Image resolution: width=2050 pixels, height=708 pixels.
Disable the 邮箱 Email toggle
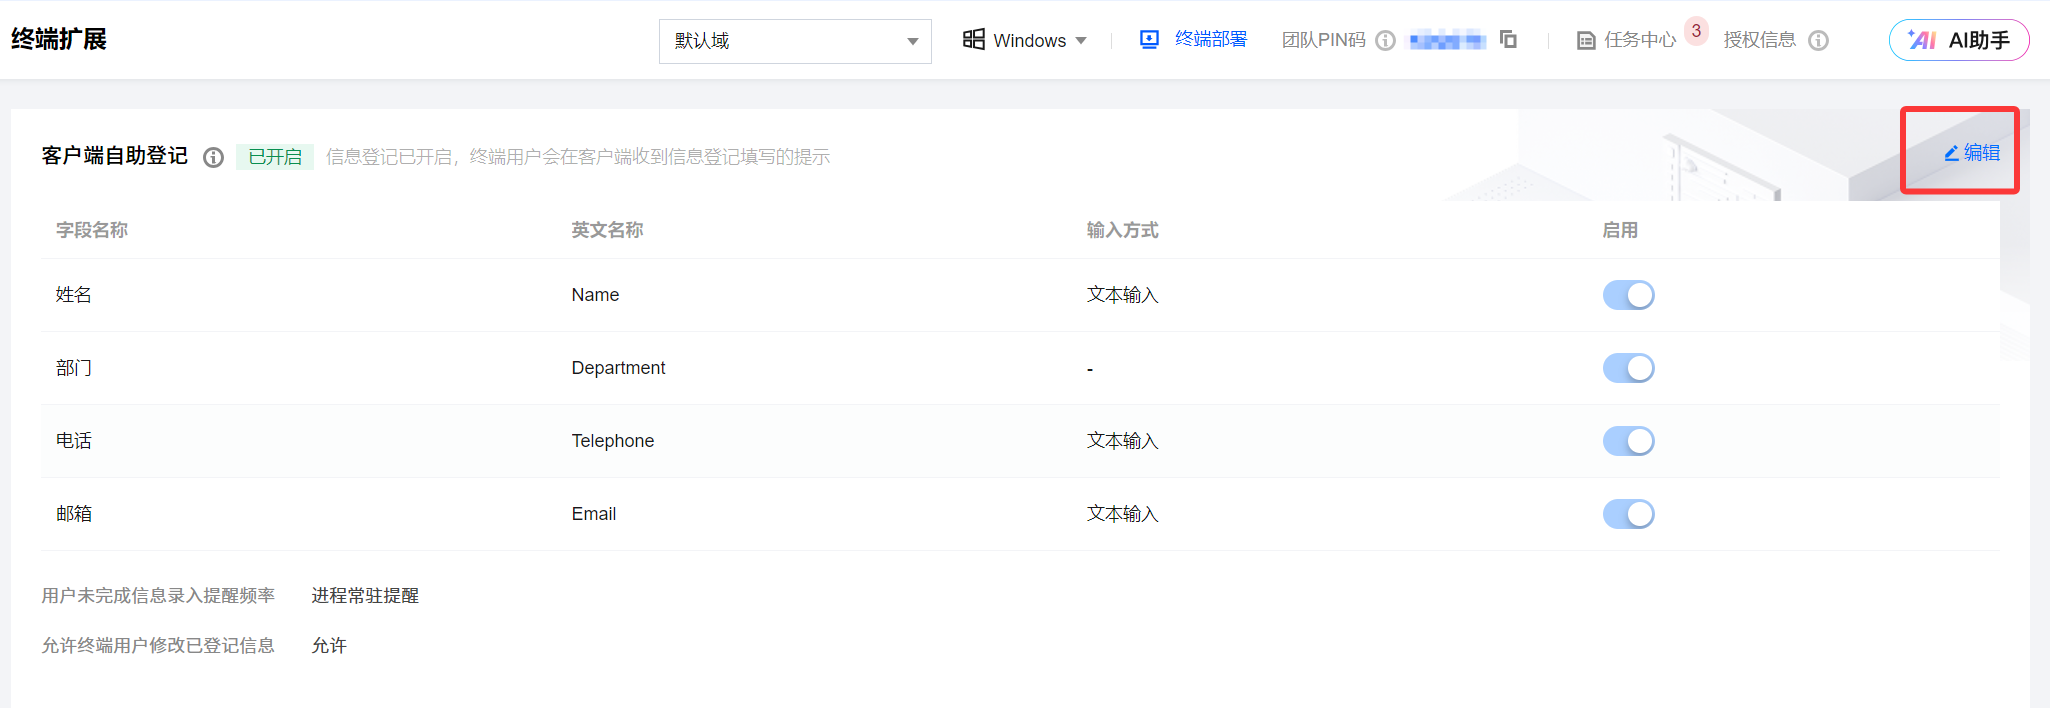pos(1628,514)
